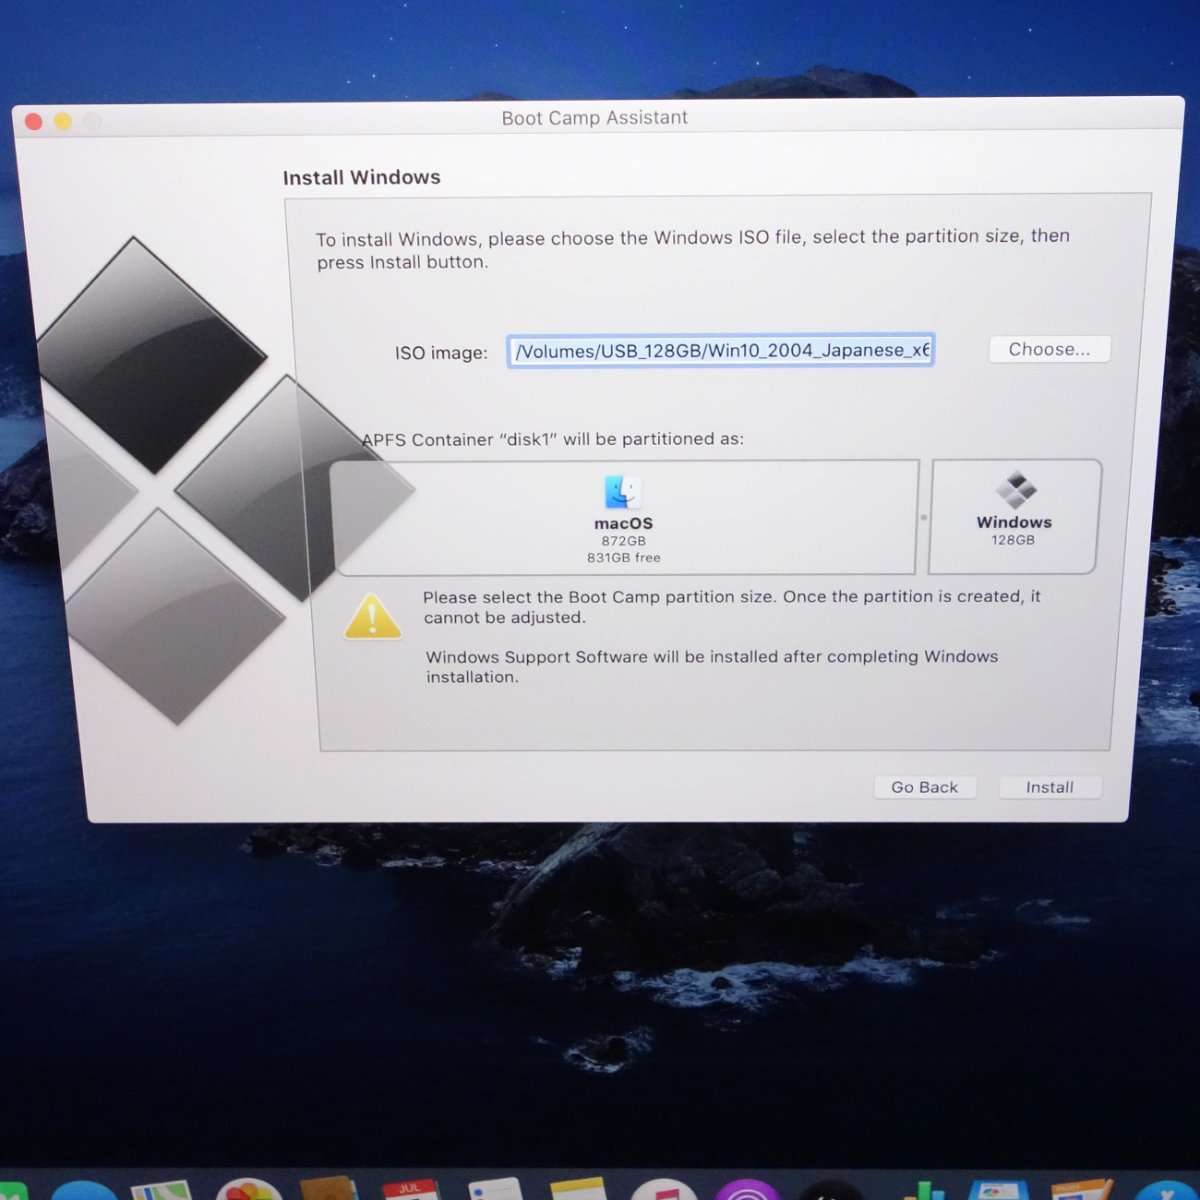Close the Boot Camp Assistant window
The height and width of the screenshot is (1200, 1200).
click(x=33, y=121)
